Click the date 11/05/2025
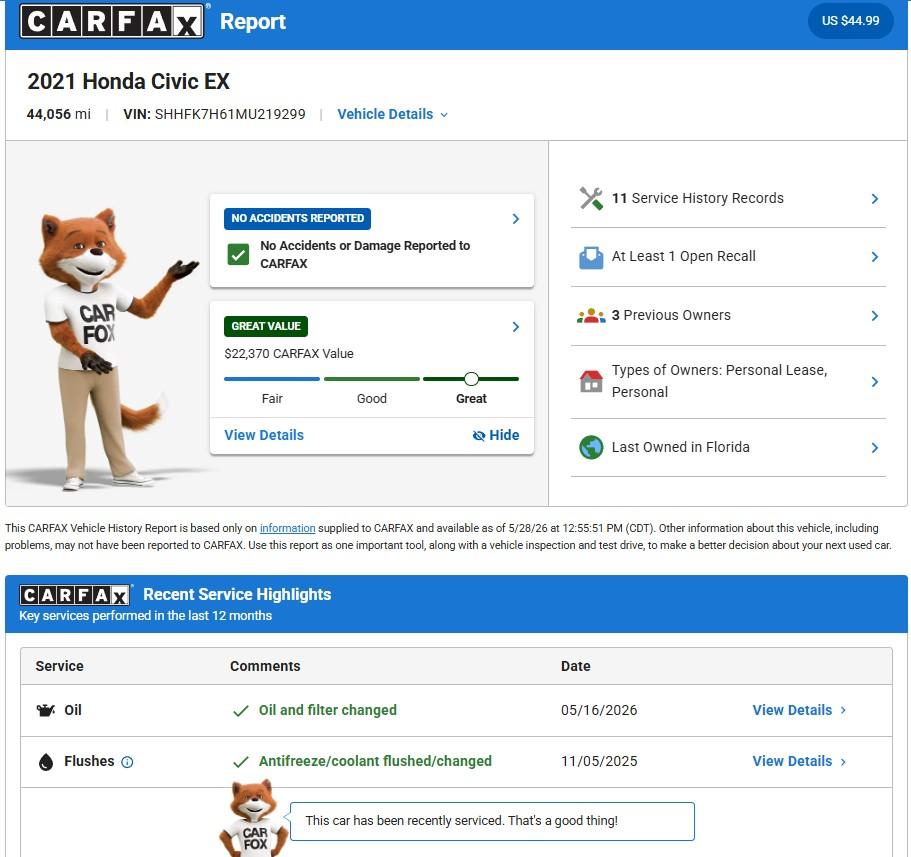 [x=599, y=761]
